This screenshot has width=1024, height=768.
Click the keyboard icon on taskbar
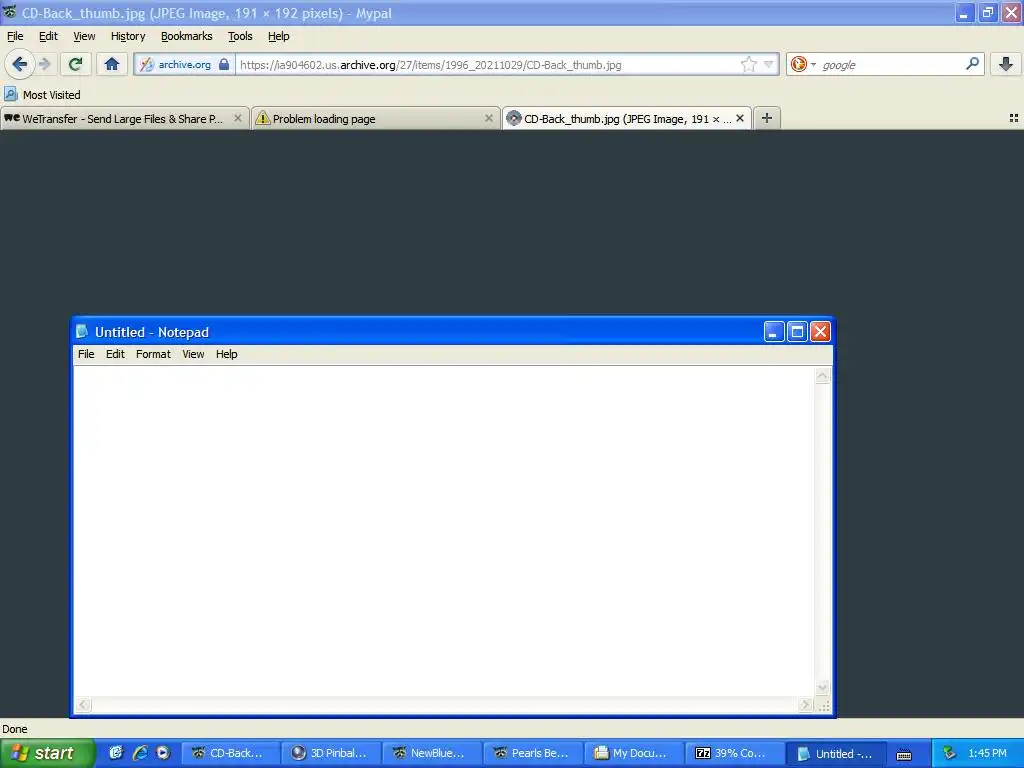pyautogui.click(x=904, y=754)
